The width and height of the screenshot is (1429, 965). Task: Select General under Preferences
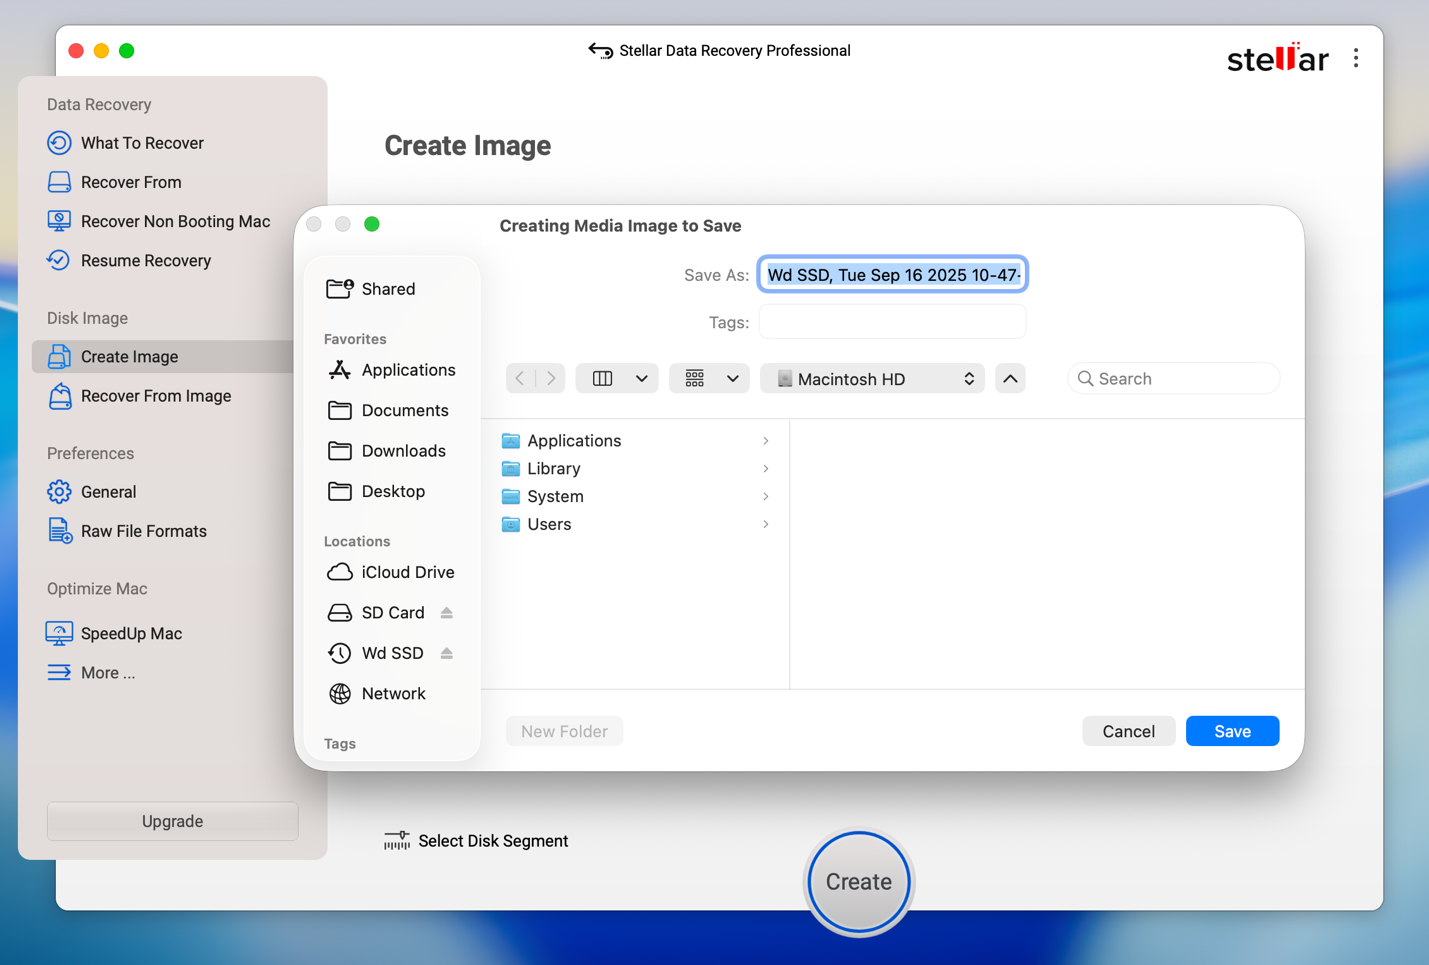pos(108,492)
